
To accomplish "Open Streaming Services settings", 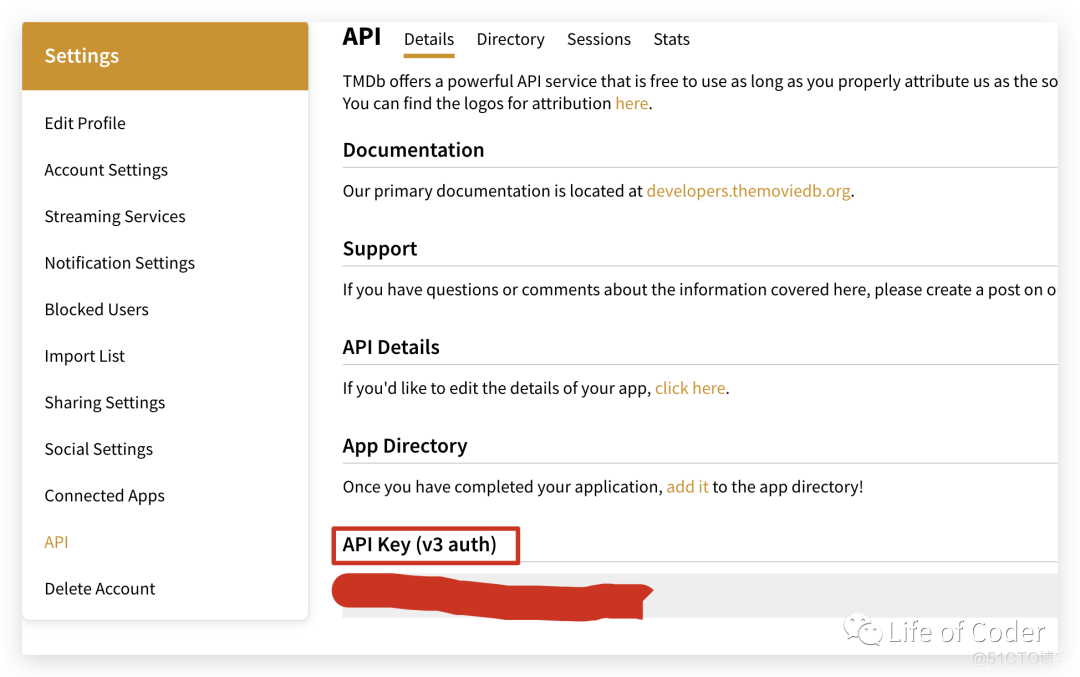I will point(115,216).
